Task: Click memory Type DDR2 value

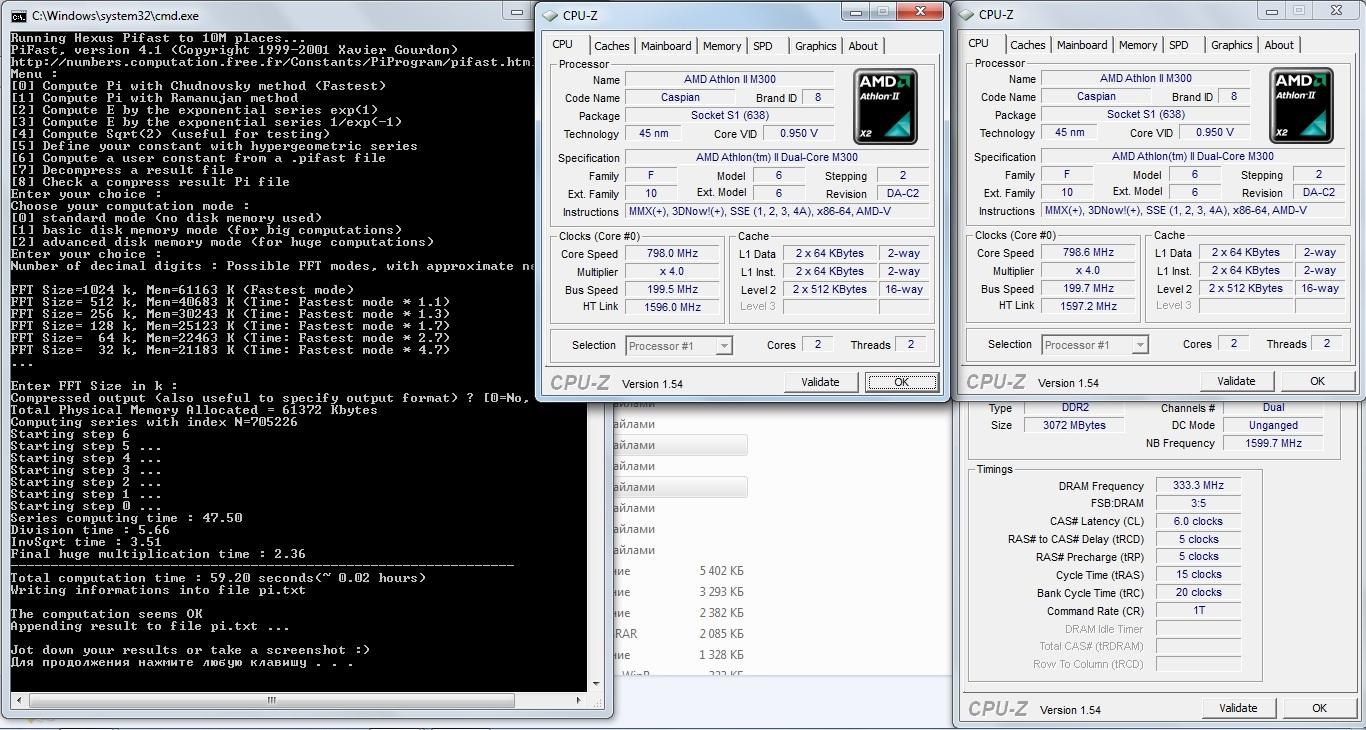Action: pyautogui.click(x=1075, y=408)
